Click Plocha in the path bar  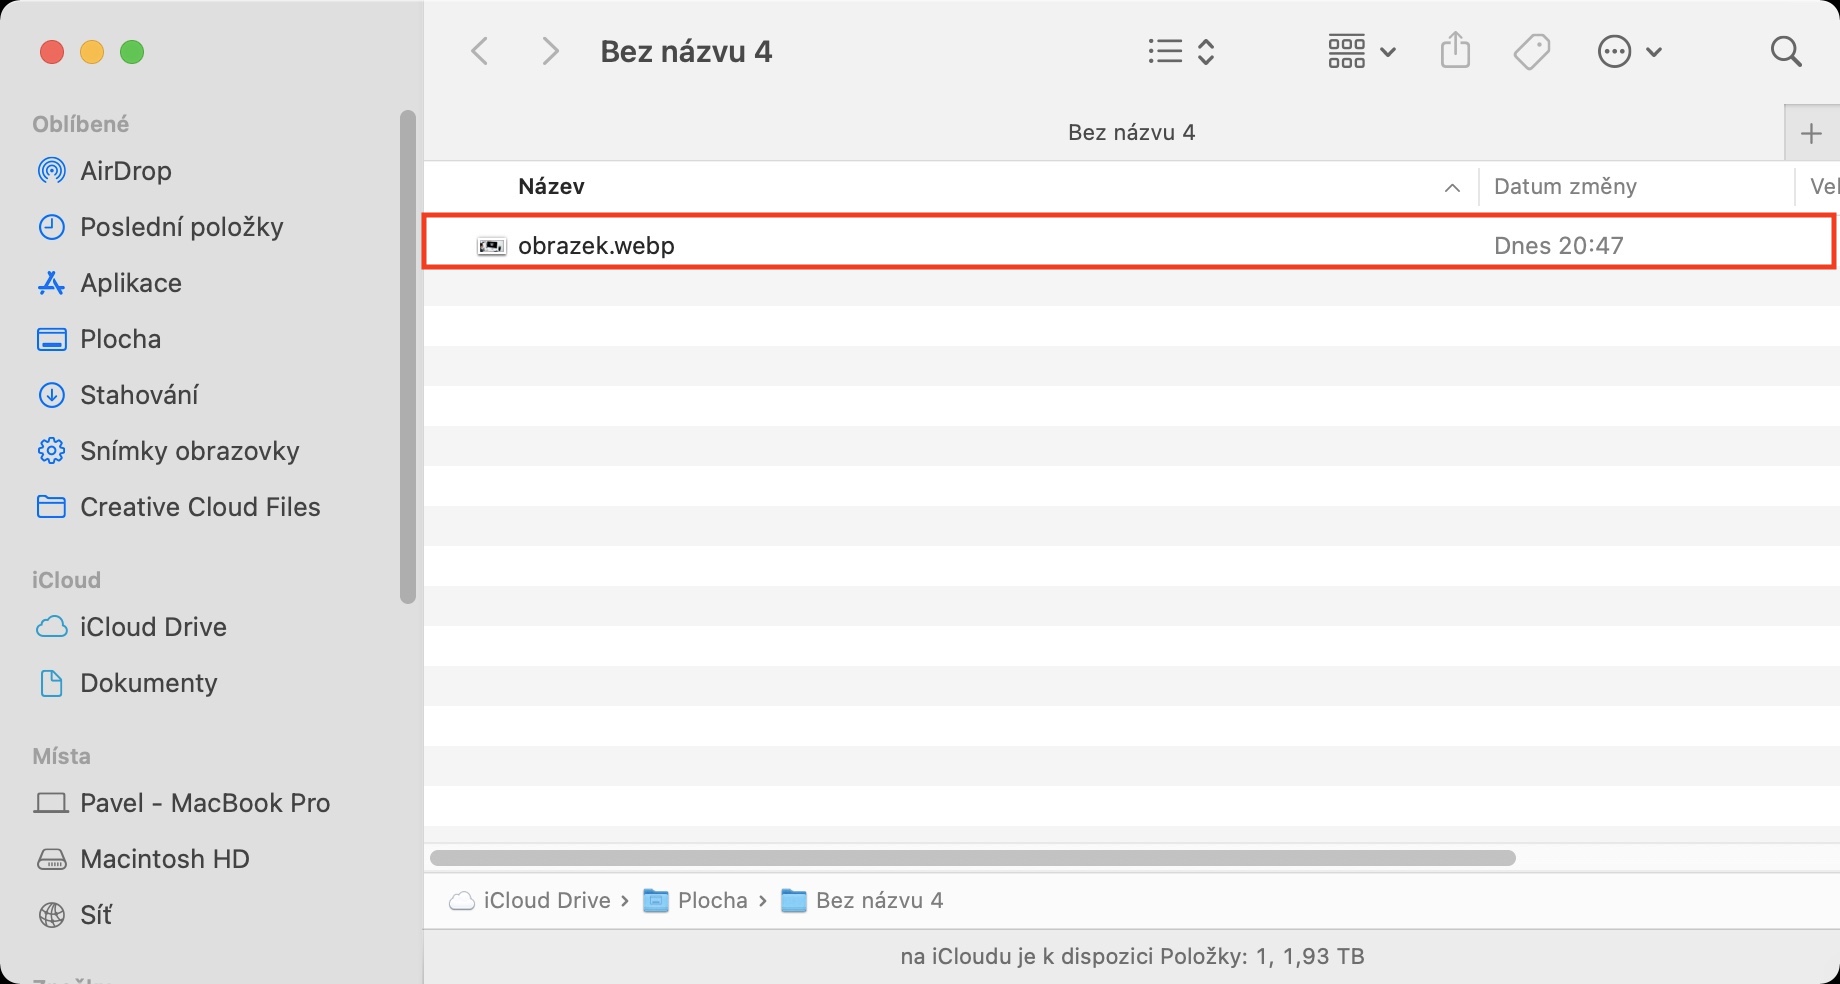711,901
